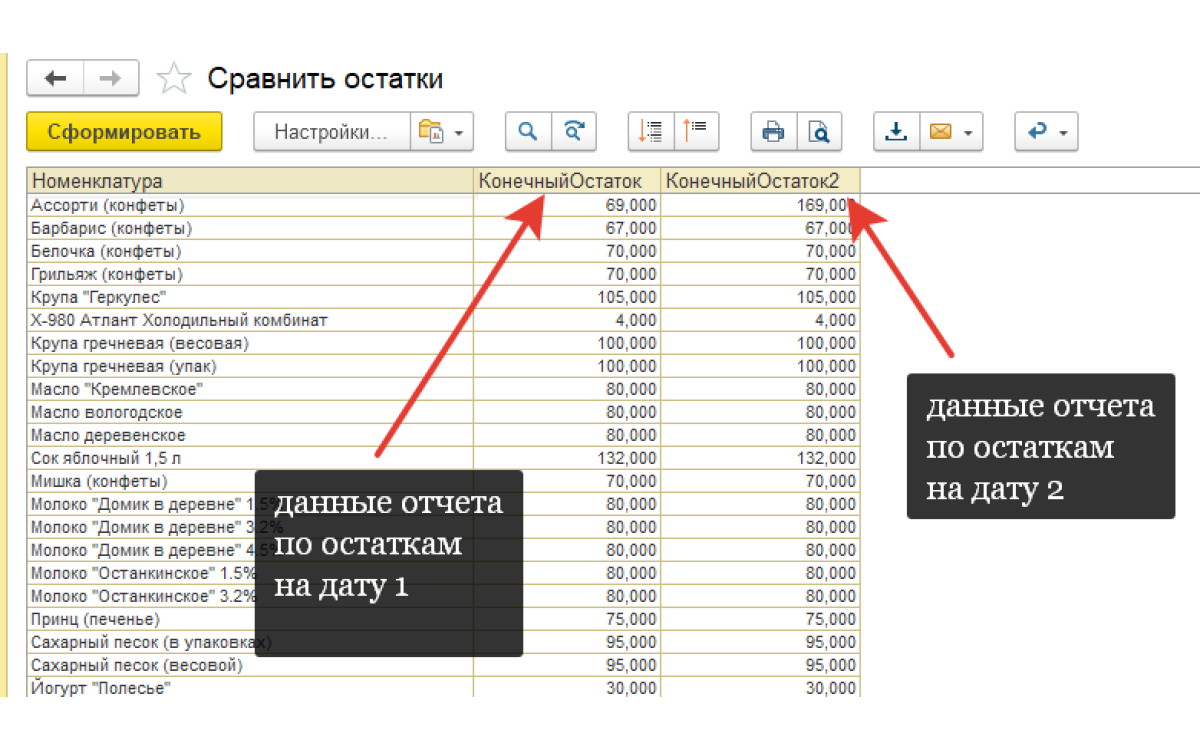Viewport: 1200px width, 750px height.
Task: Open the Настройки... settings button
Action: point(331,132)
